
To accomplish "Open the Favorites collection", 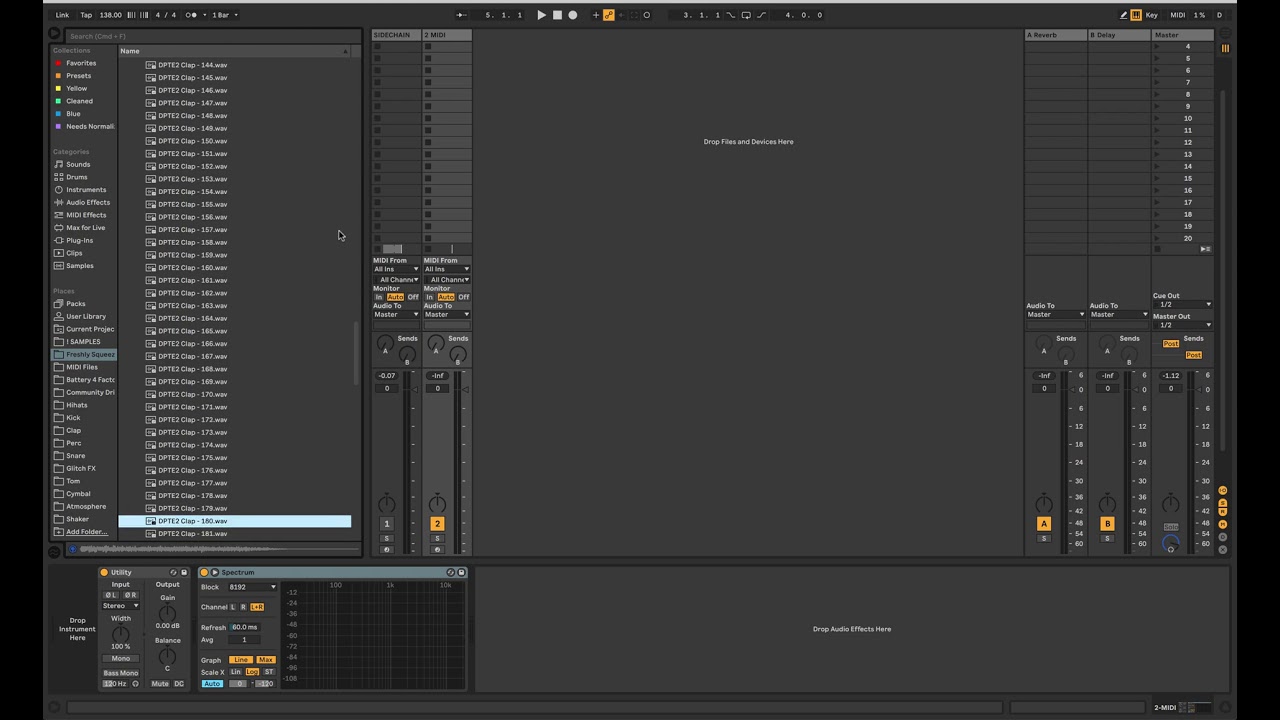I will click(81, 63).
